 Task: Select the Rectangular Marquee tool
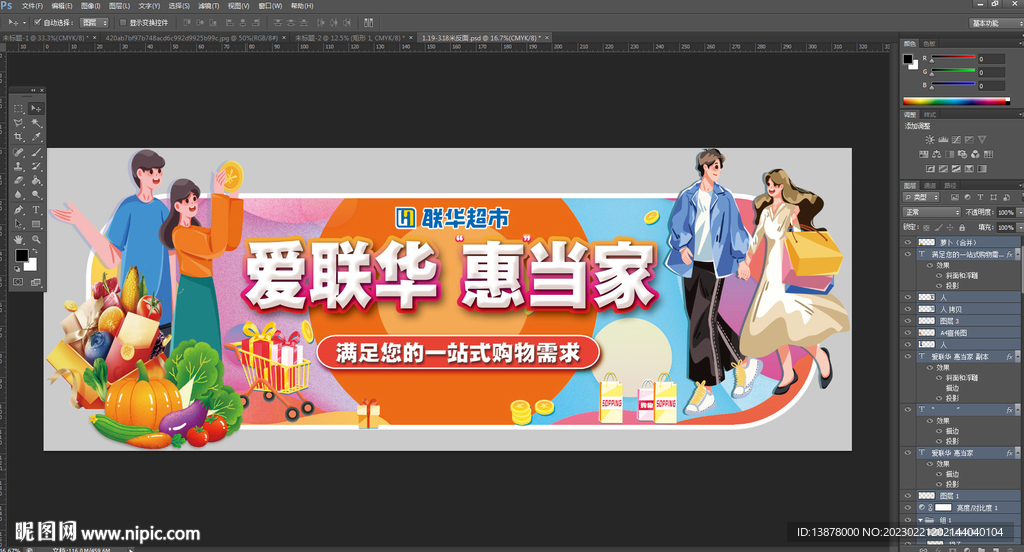click(18, 108)
